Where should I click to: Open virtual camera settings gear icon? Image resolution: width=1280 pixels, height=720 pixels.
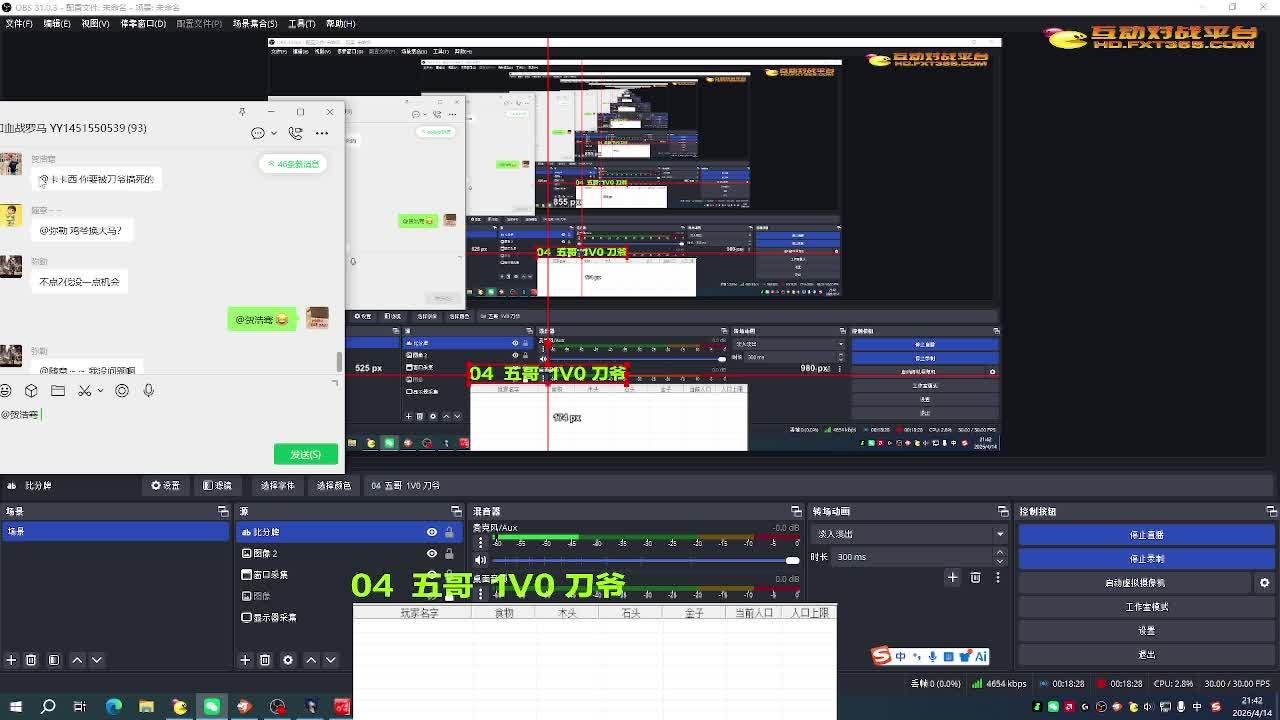(1264, 582)
